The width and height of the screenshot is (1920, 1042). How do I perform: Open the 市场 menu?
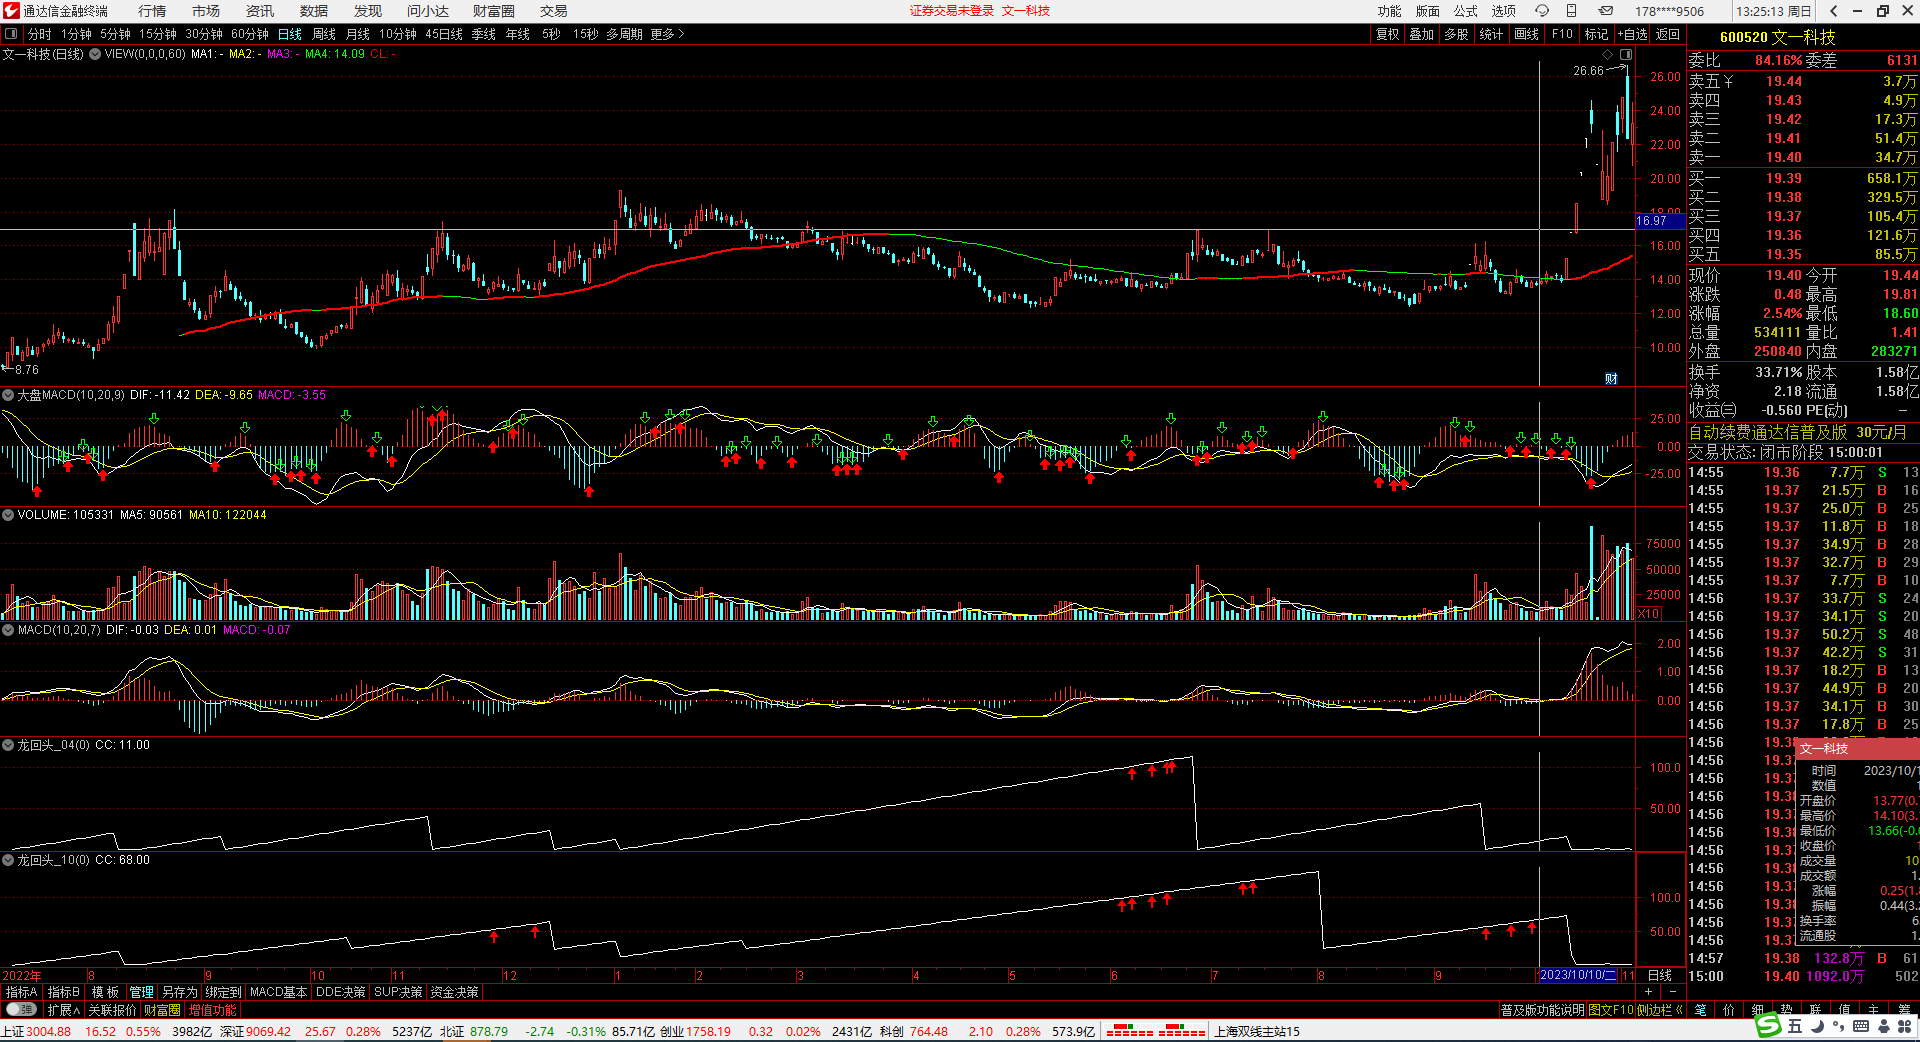(x=206, y=11)
